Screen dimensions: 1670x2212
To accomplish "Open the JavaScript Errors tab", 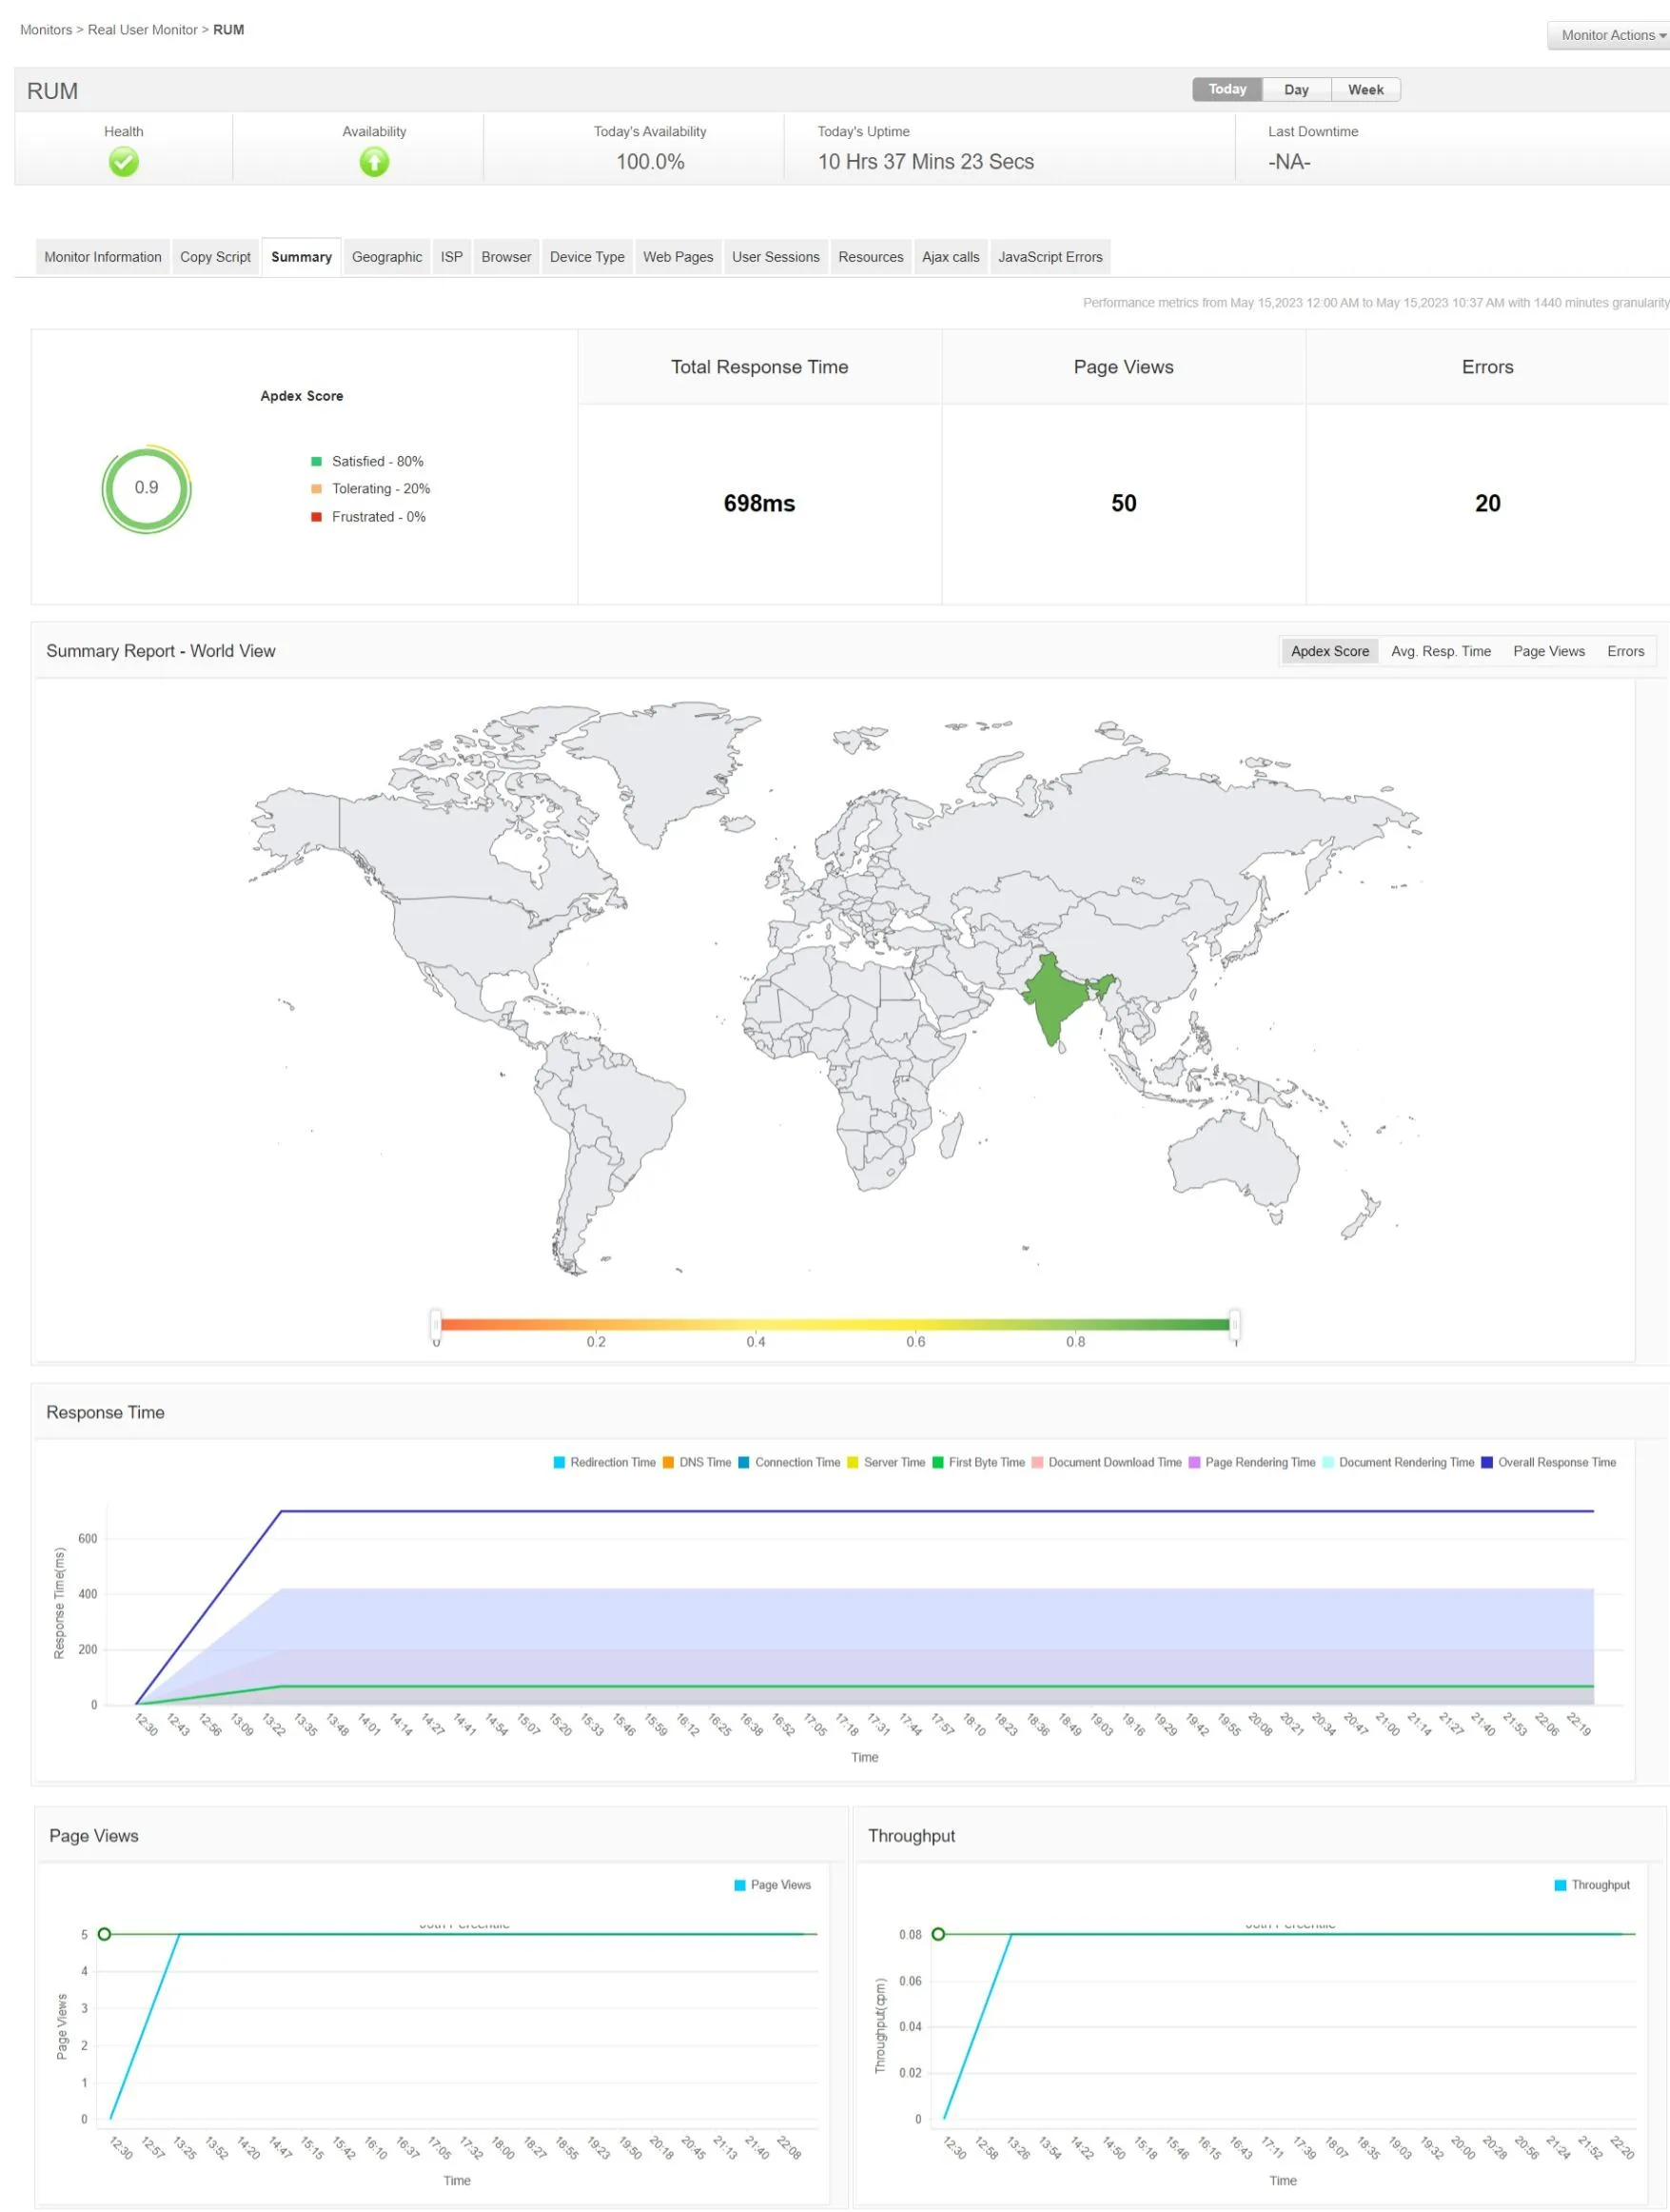I will (x=1050, y=257).
